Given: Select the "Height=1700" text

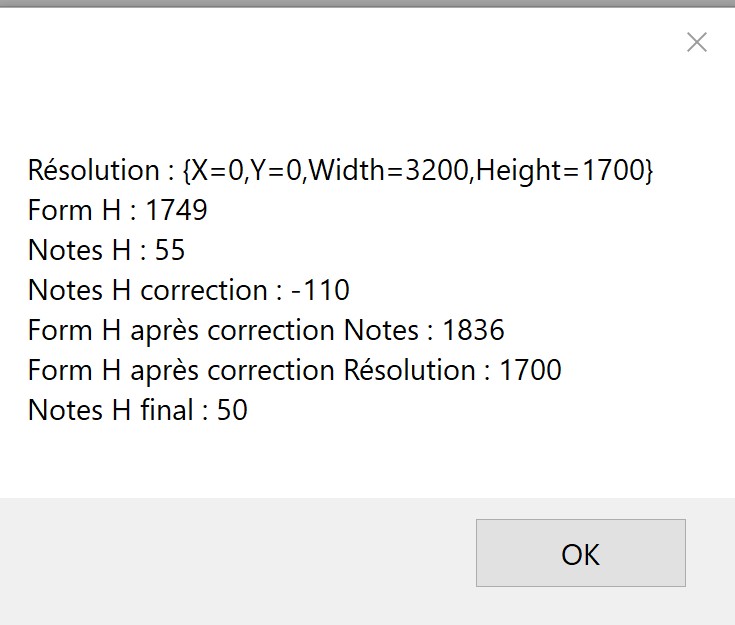Looking at the screenshot, I should click(x=562, y=171).
